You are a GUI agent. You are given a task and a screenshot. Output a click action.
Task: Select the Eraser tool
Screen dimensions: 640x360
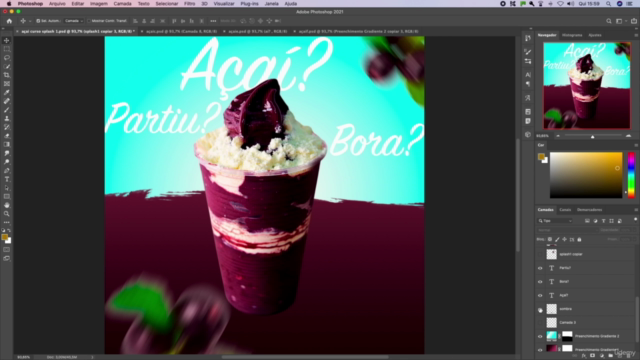pos(7,136)
